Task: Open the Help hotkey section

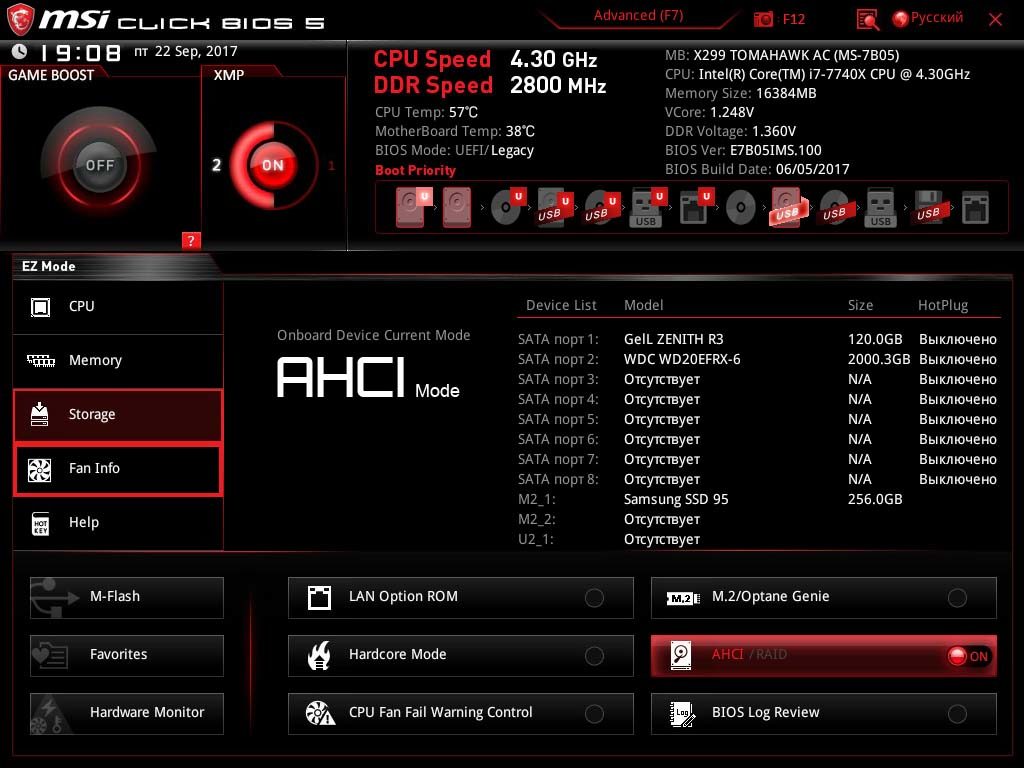Action: [x=118, y=522]
